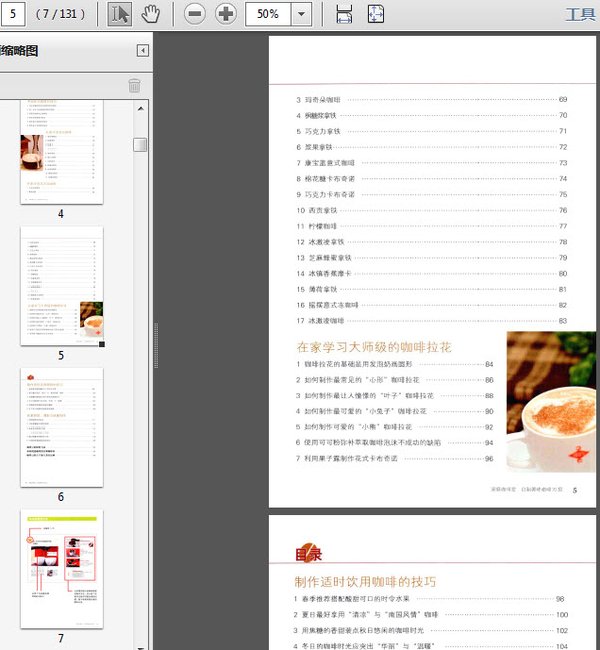Click the 缩略图 panel title
The width and height of the screenshot is (600, 650).
point(19,51)
